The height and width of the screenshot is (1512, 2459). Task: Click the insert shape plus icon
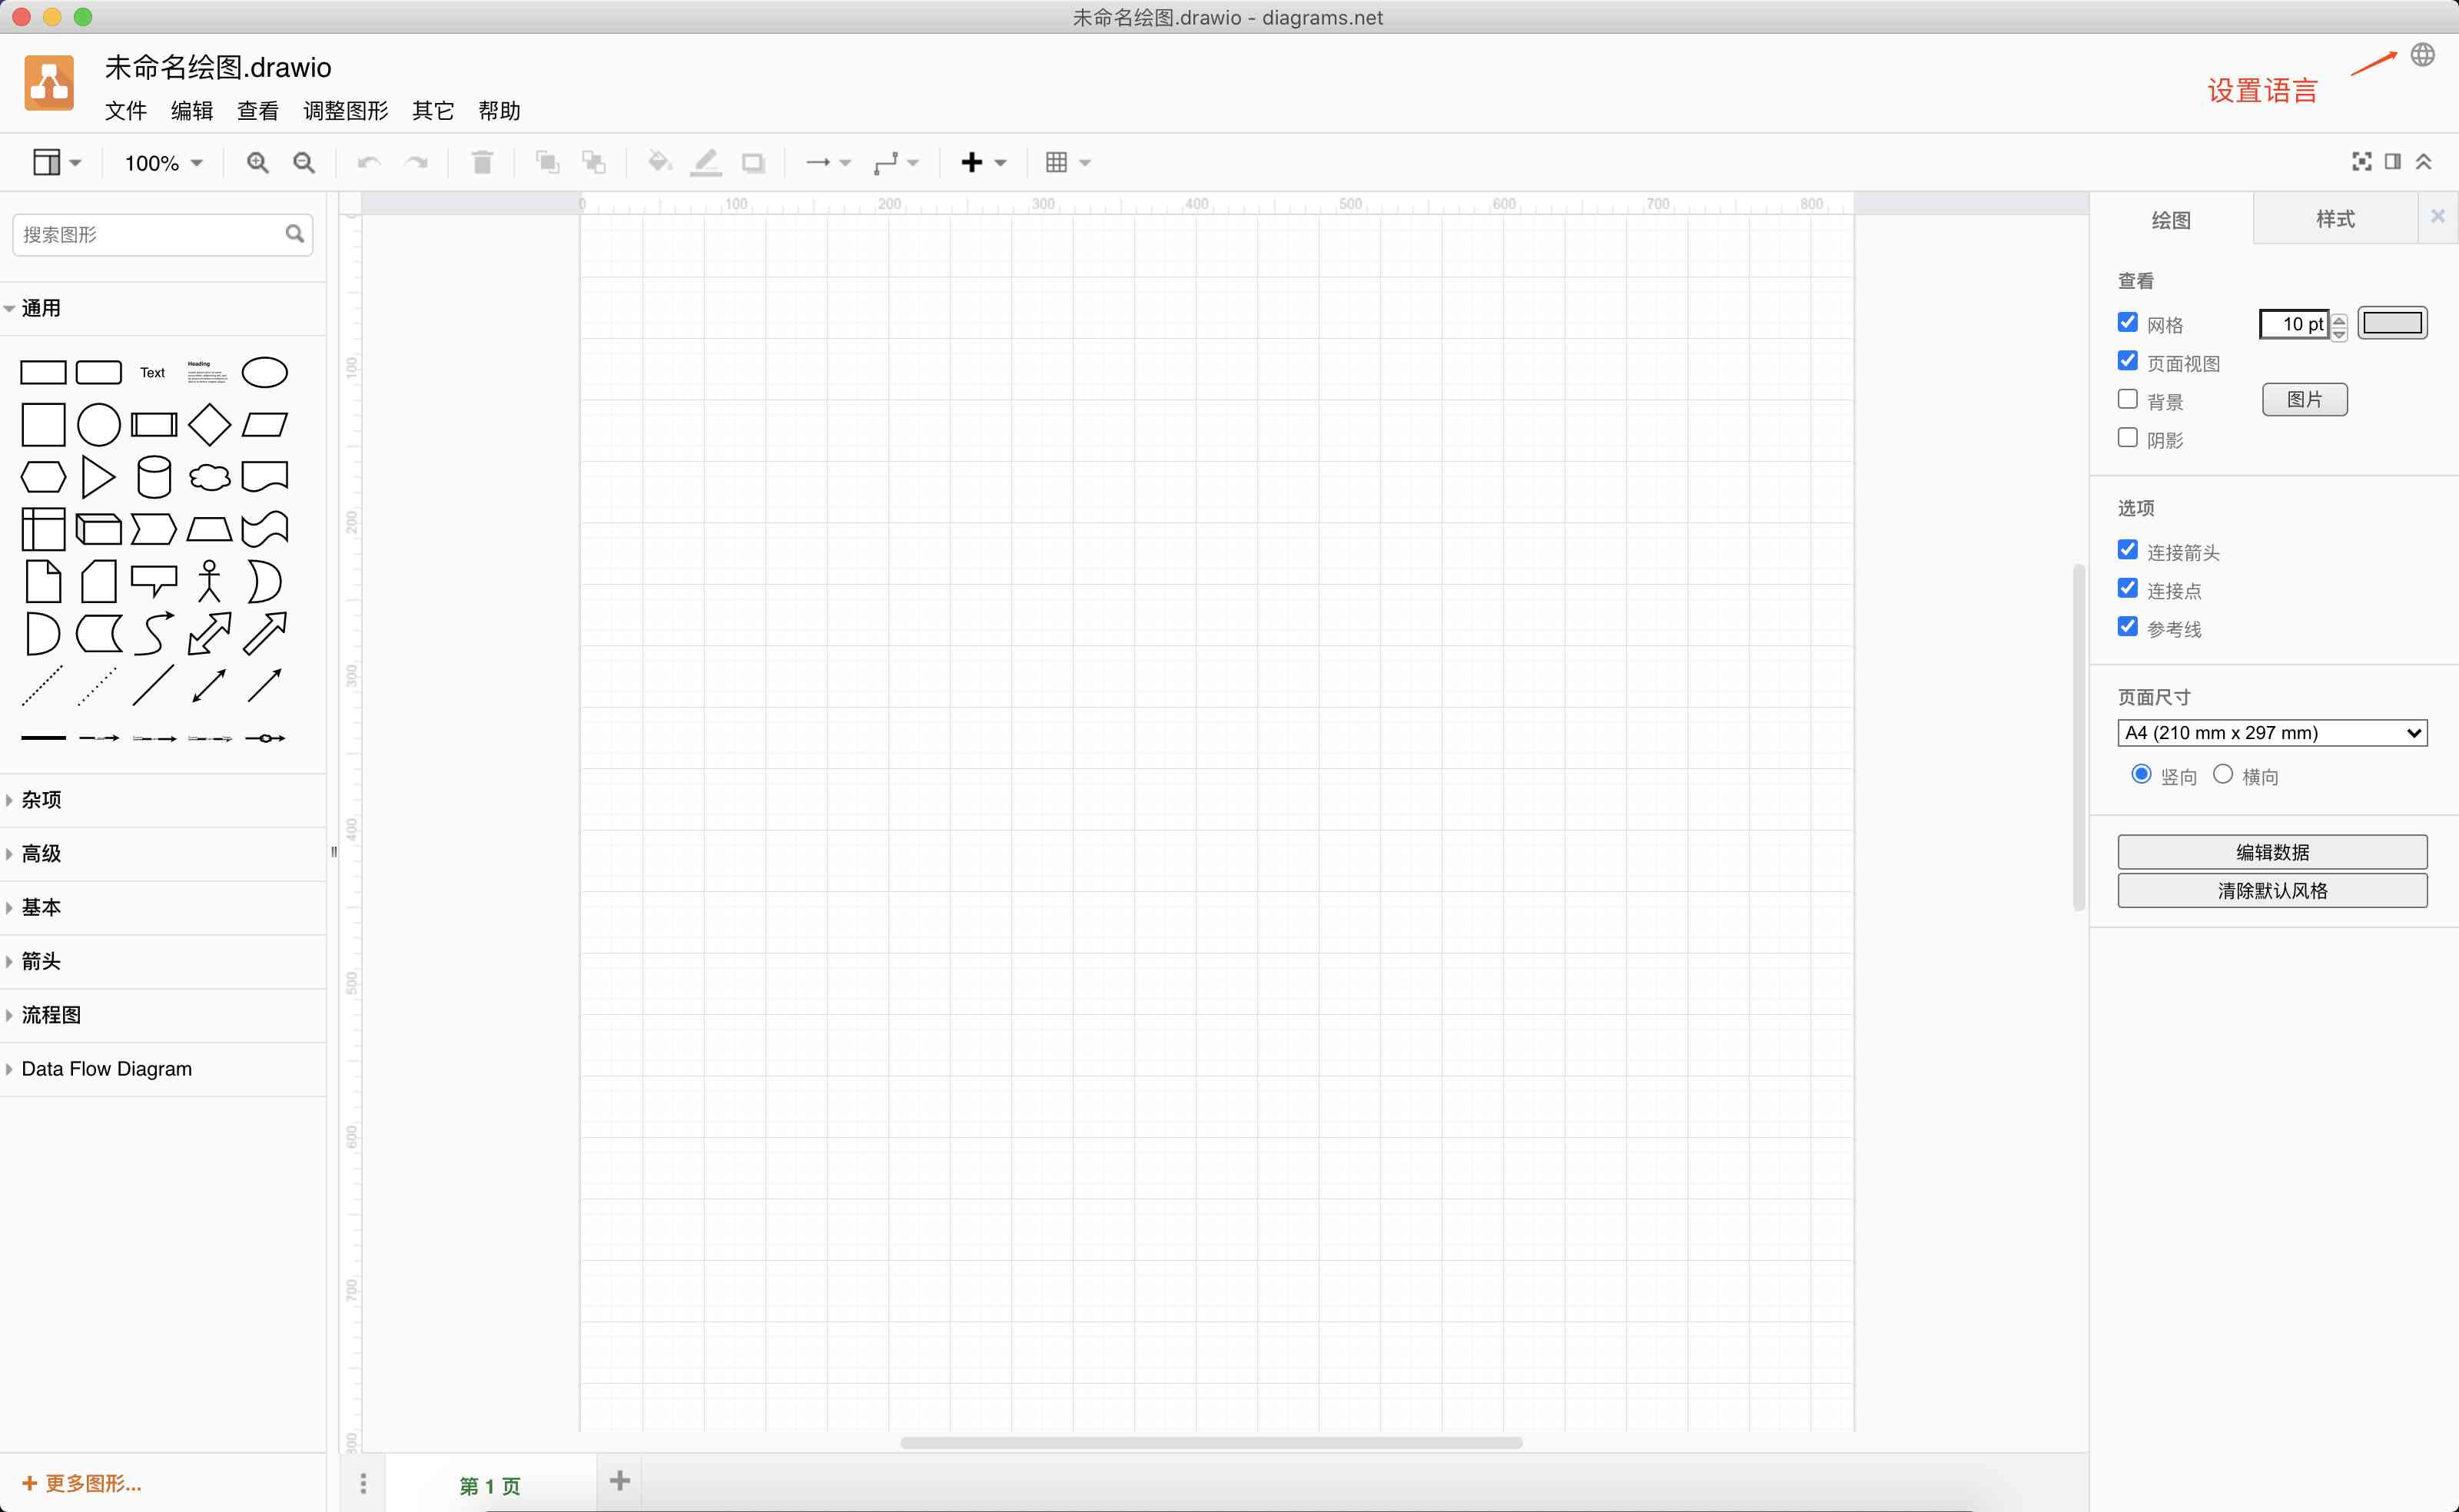point(973,161)
